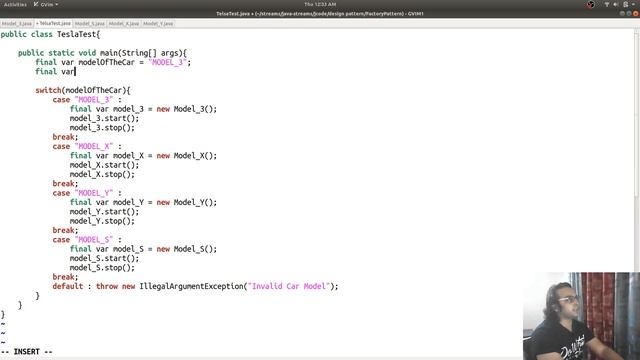Click the incomplete 'final var' line
The width and height of the screenshot is (640, 360).
click(x=55, y=72)
